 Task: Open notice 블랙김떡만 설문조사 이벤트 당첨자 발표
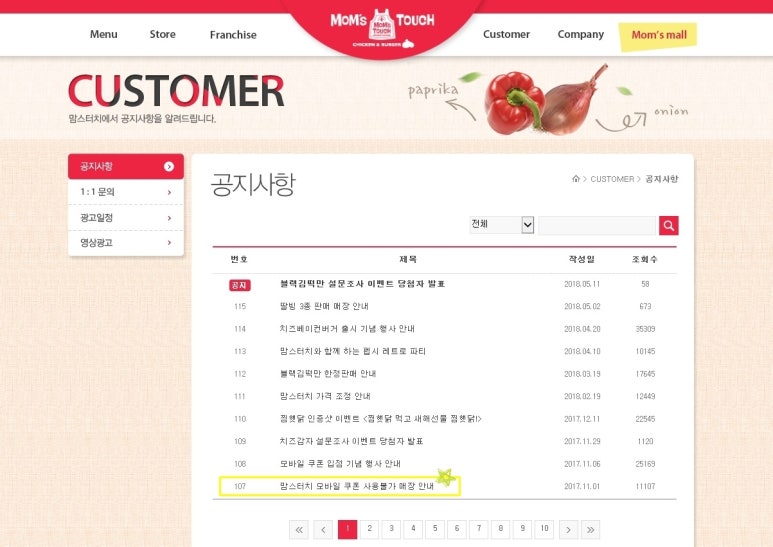coord(362,284)
